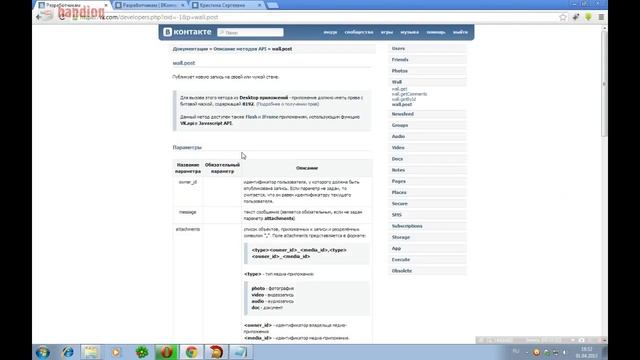Viewport: 640px width, 360px height.
Task: Open 'игры' in the VK header menu
Action: 387,32
